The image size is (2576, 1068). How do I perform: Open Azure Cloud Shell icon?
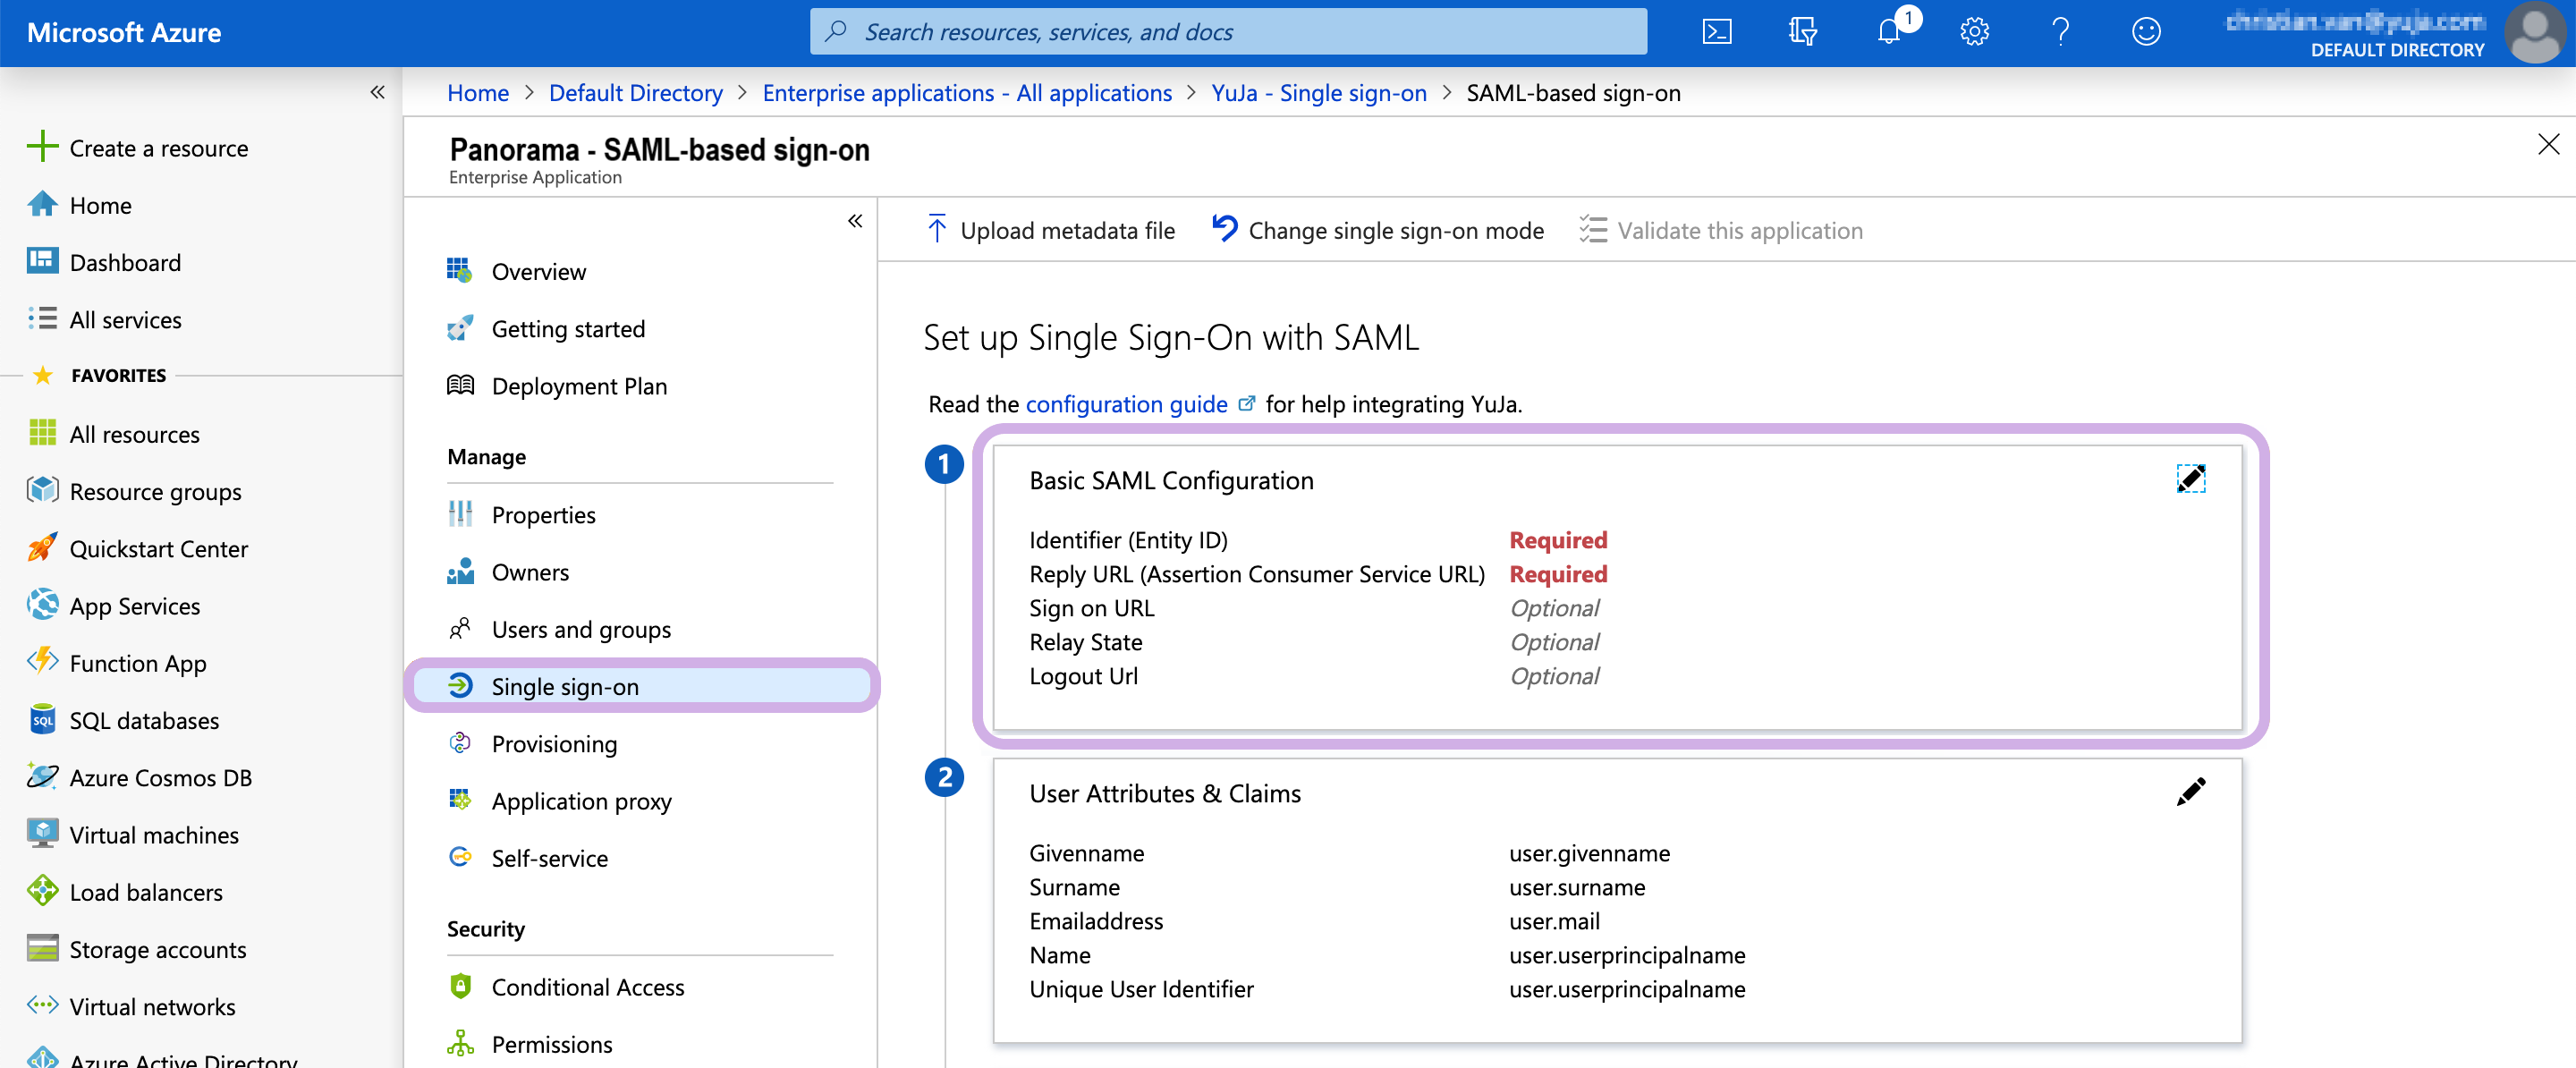coord(1716,32)
